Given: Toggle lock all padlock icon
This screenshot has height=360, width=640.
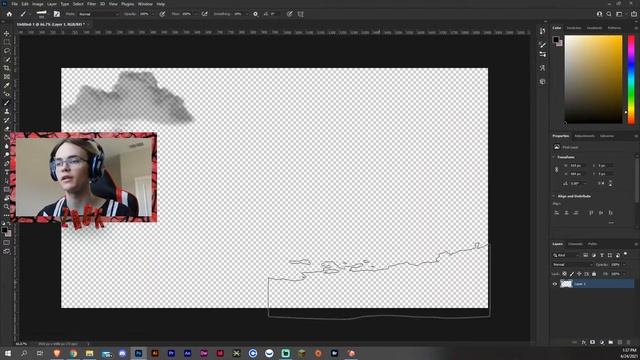Looking at the screenshot, I should click(x=594, y=274).
